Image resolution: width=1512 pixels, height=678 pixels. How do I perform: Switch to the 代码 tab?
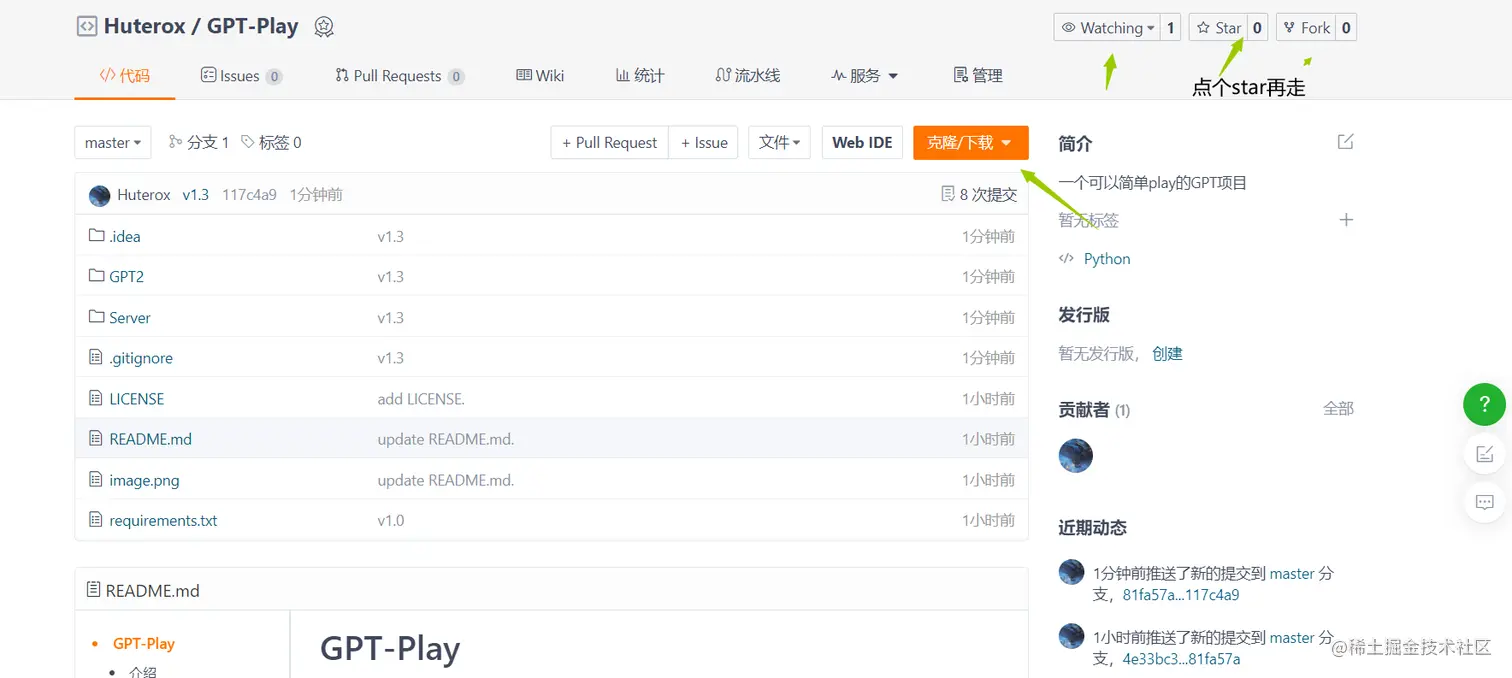coord(125,76)
